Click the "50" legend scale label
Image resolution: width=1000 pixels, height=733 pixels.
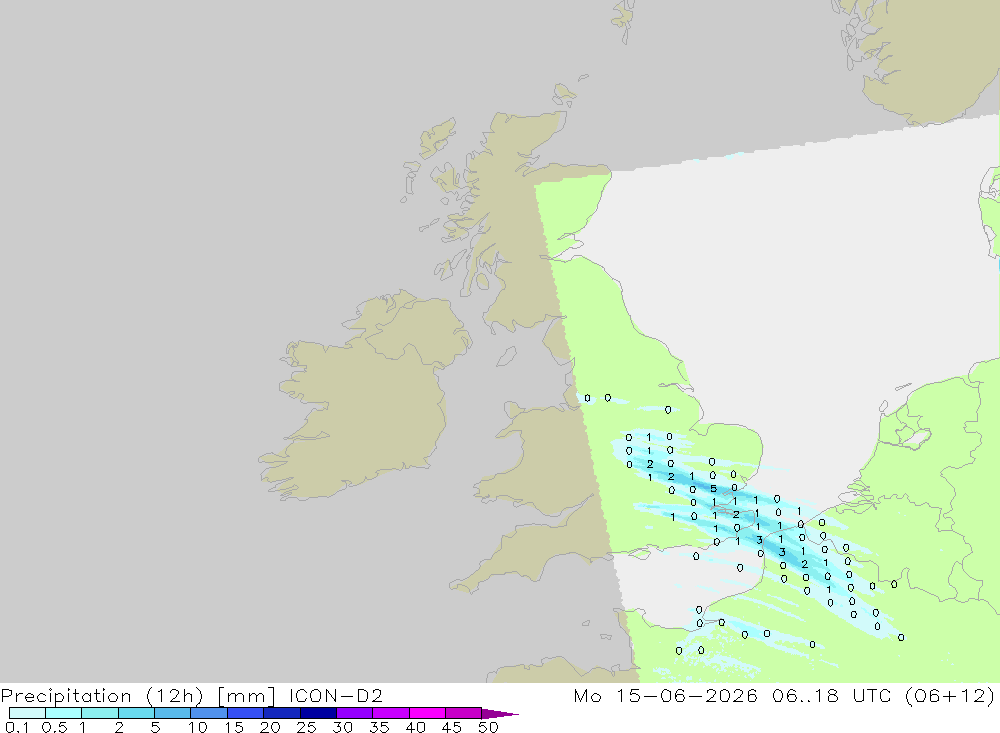point(488,727)
